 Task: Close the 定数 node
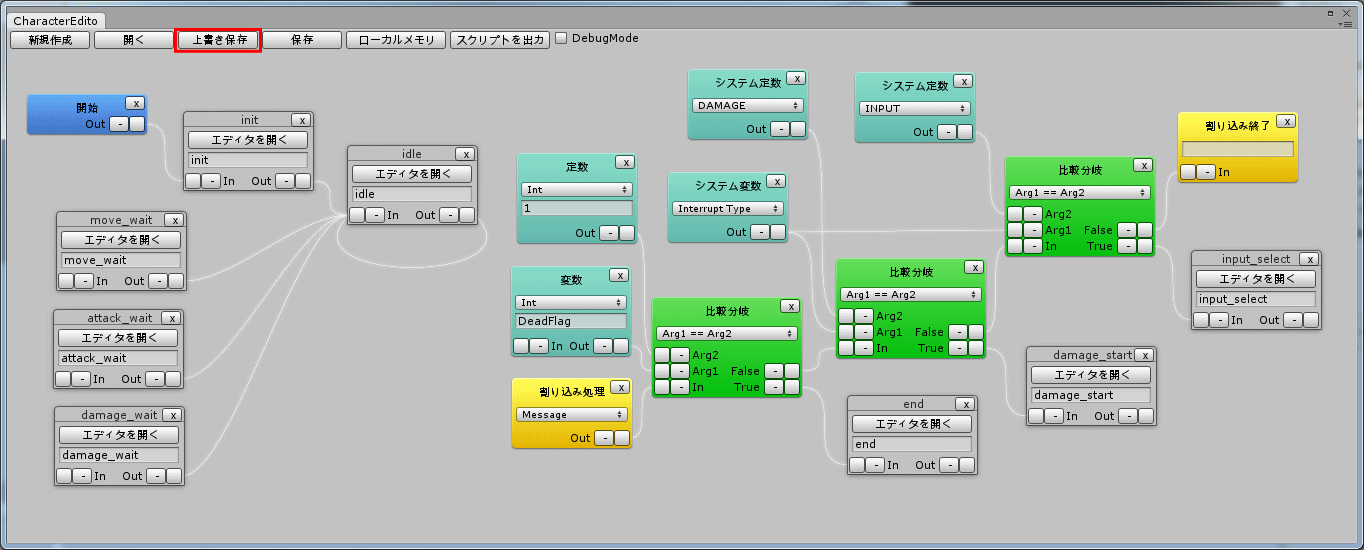(x=624, y=162)
